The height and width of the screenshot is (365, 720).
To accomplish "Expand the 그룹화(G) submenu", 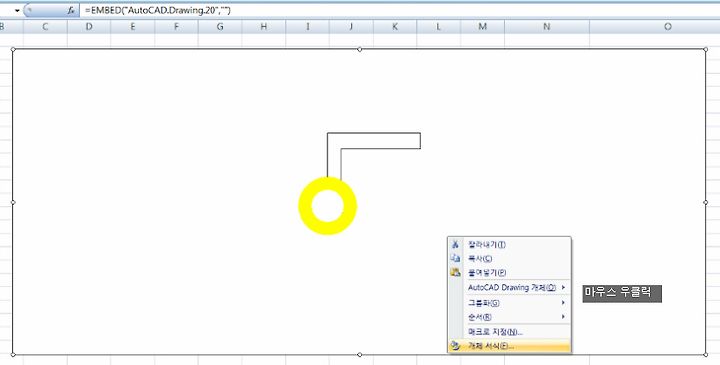I will point(509,303).
